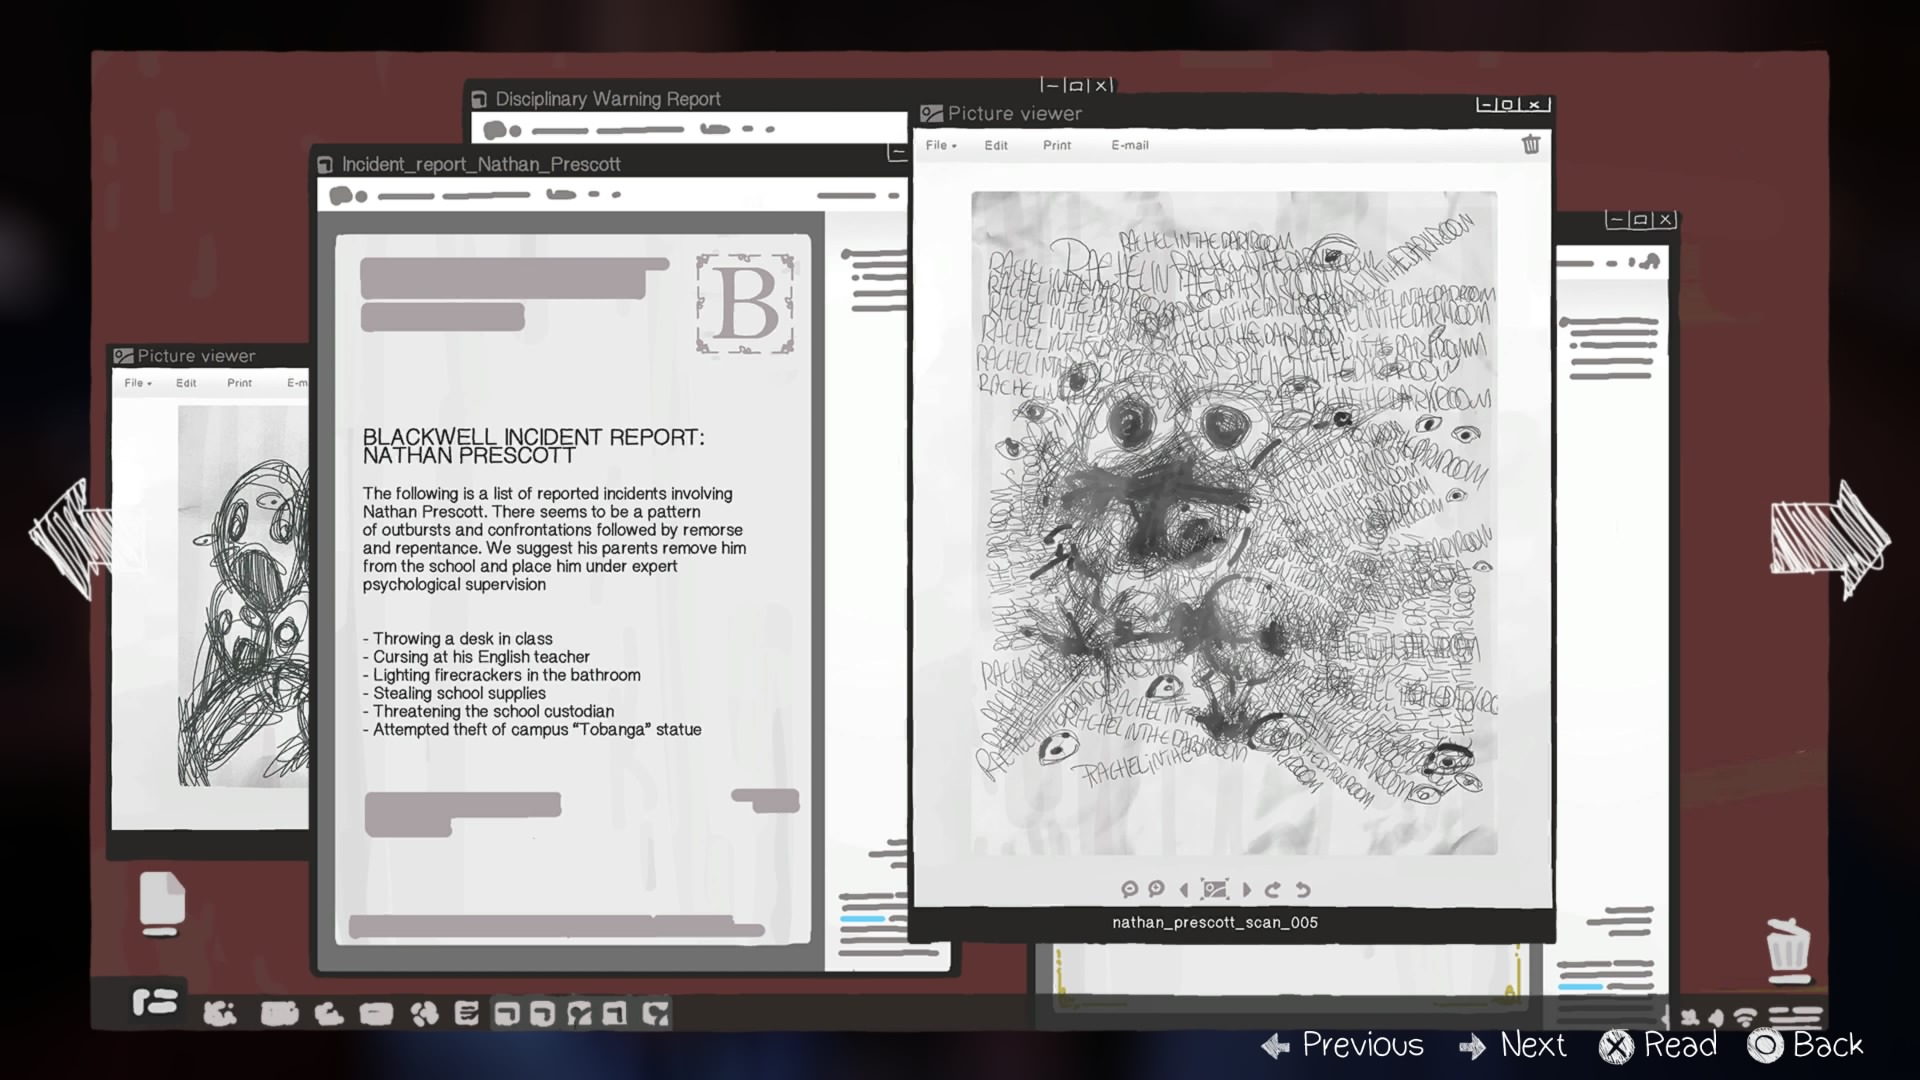The height and width of the screenshot is (1080, 1920).
Task: Open the File menu in front Picture viewer
Action: 940,145
